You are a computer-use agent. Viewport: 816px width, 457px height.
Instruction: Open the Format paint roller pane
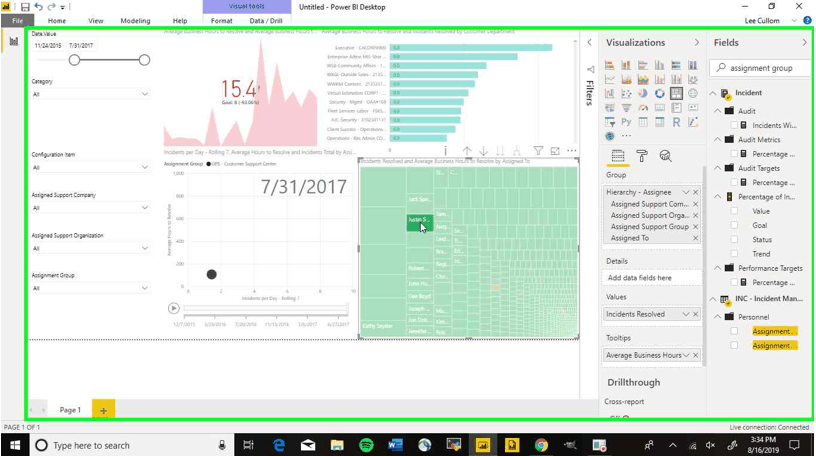pos(642,156)
